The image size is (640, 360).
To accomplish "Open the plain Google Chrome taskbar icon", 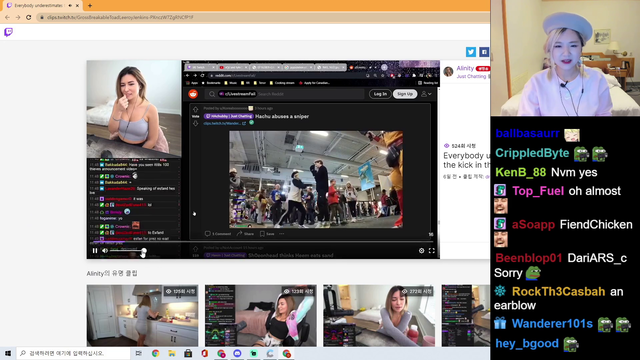I will tap(156, 353).
